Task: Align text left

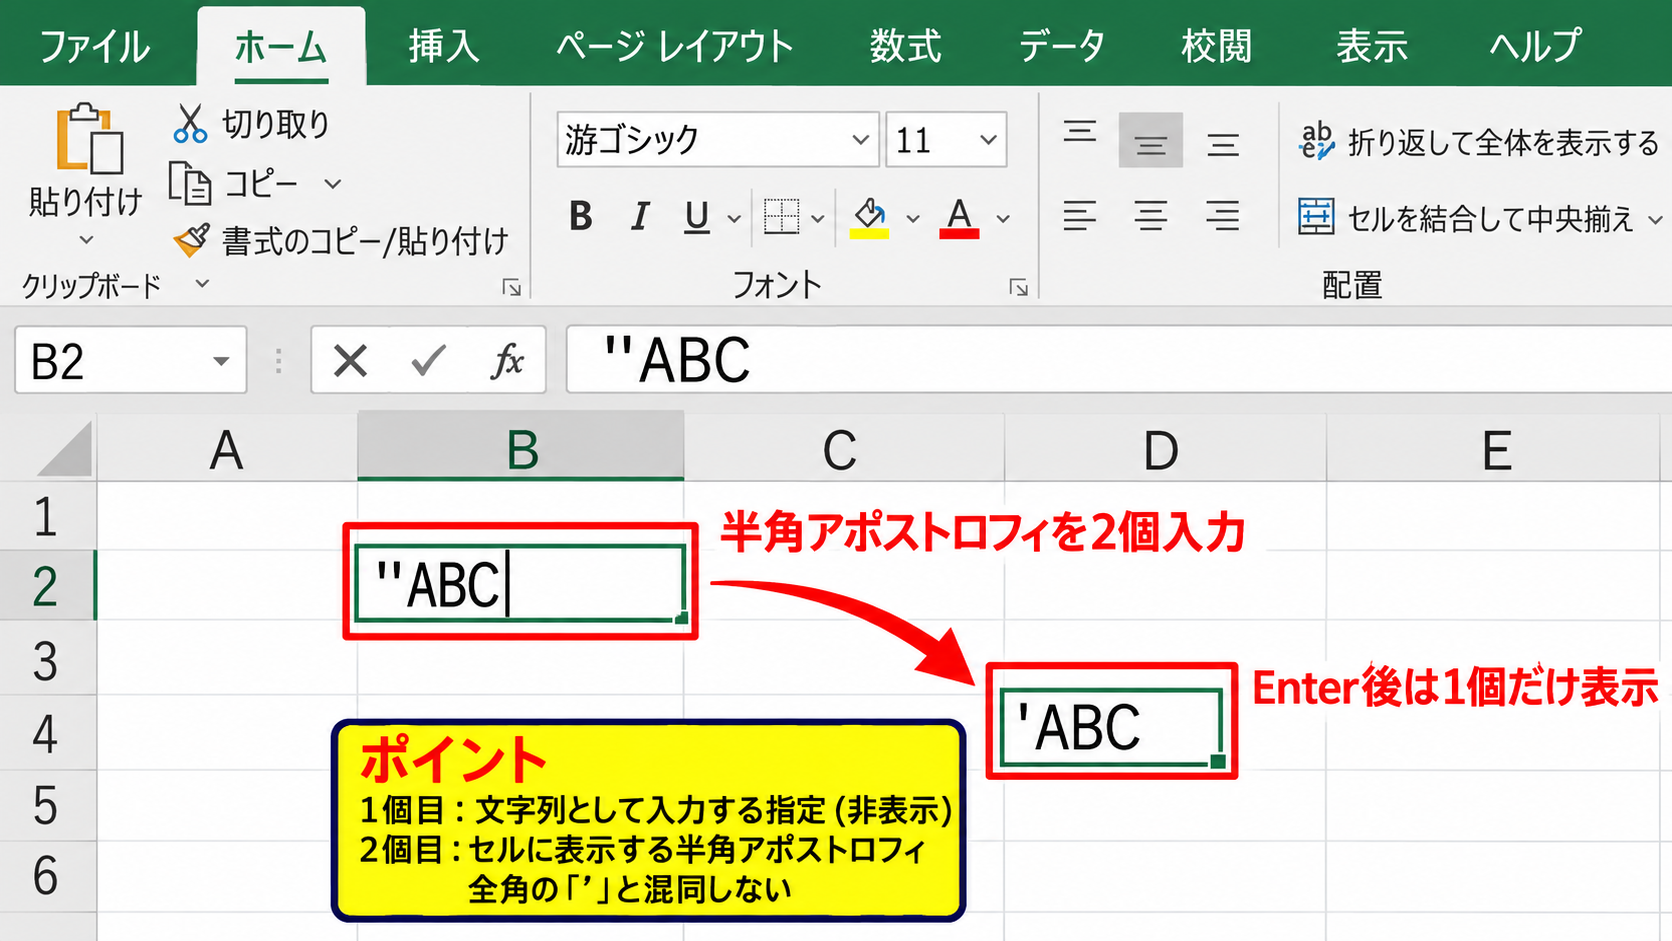Action: click(x=1080, y=216)
